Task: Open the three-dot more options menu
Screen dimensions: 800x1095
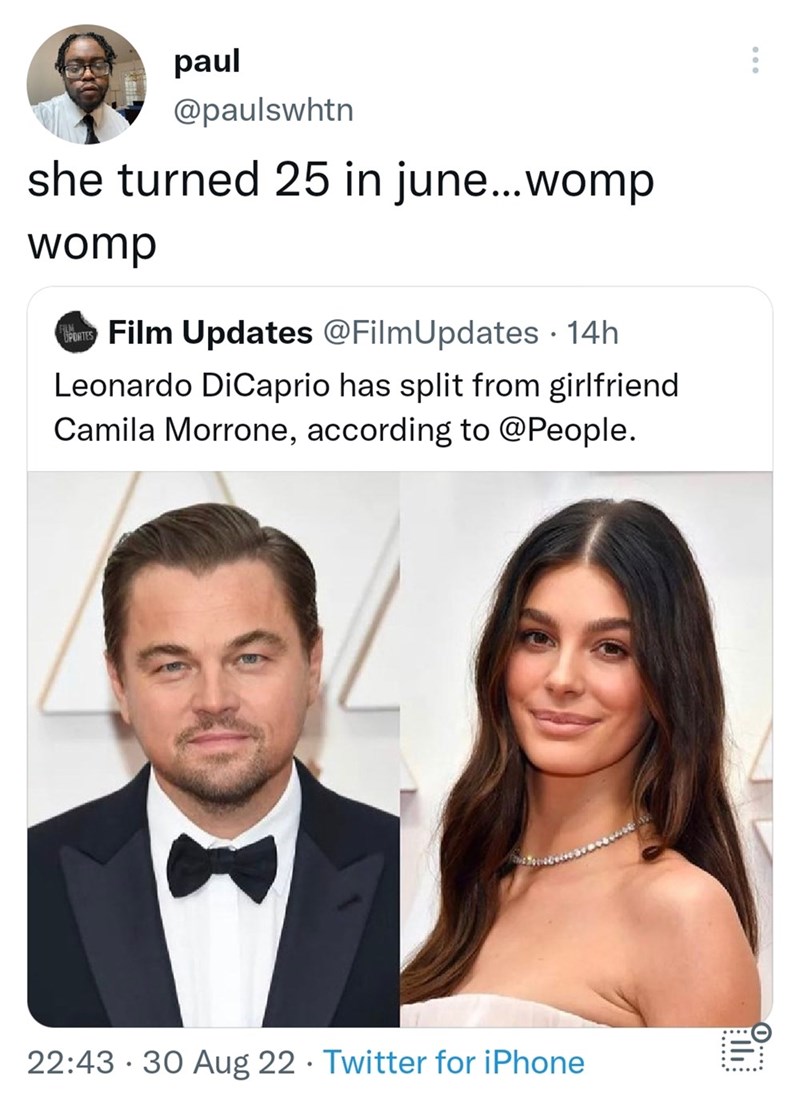Action: coord(755,66)
